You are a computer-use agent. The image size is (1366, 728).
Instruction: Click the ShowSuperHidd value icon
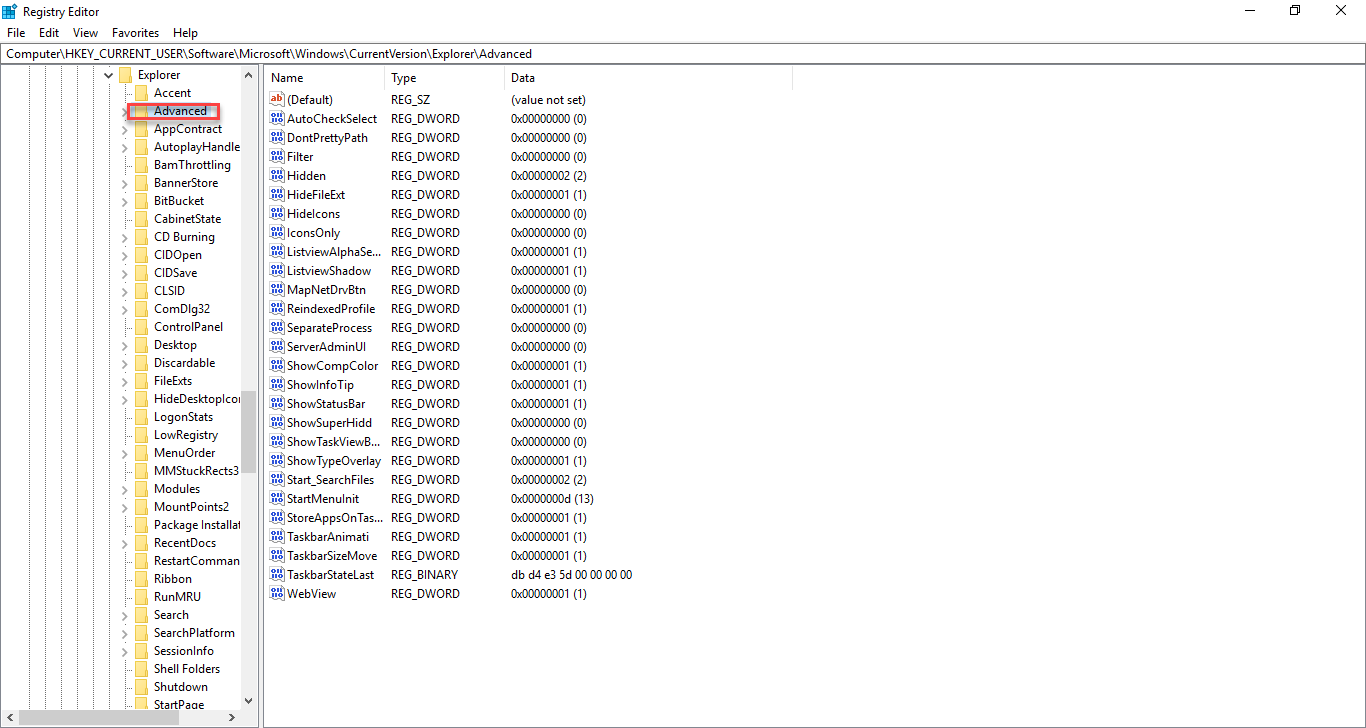click(277, 423)
